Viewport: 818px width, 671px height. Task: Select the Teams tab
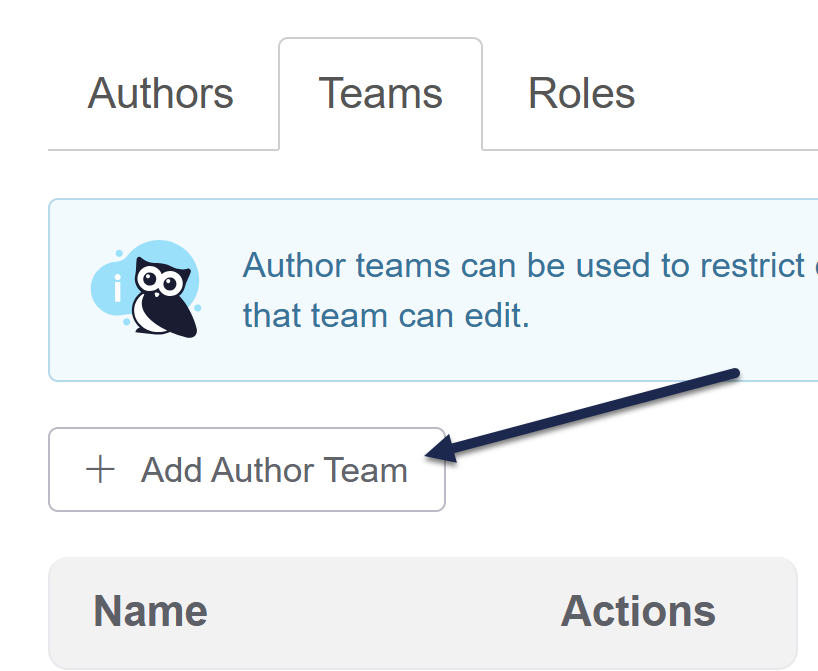(x=380, y=94)
